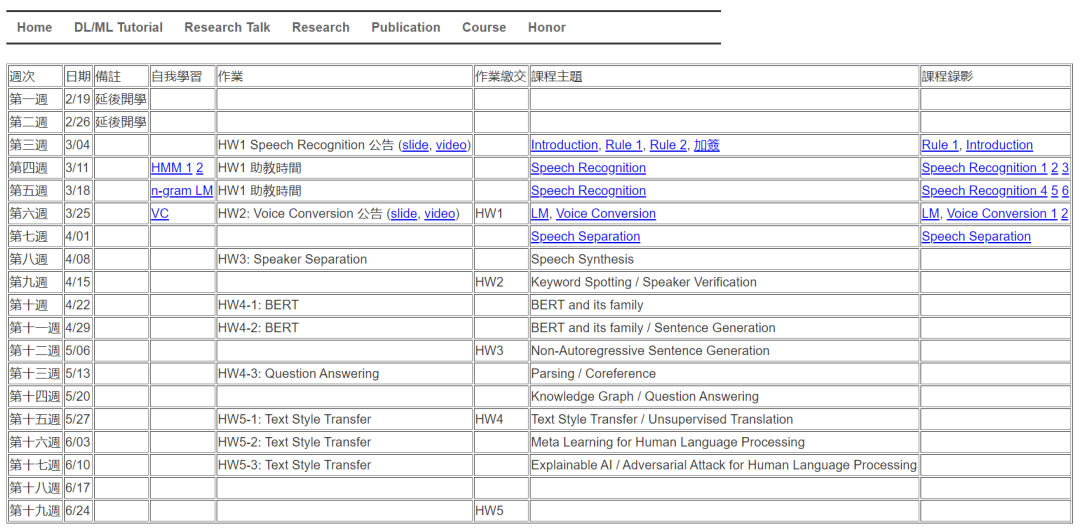Select Course in the navigation bar
Viewport: 1080px width, 531px height.
pyautogui.click(x=484, y=28)
